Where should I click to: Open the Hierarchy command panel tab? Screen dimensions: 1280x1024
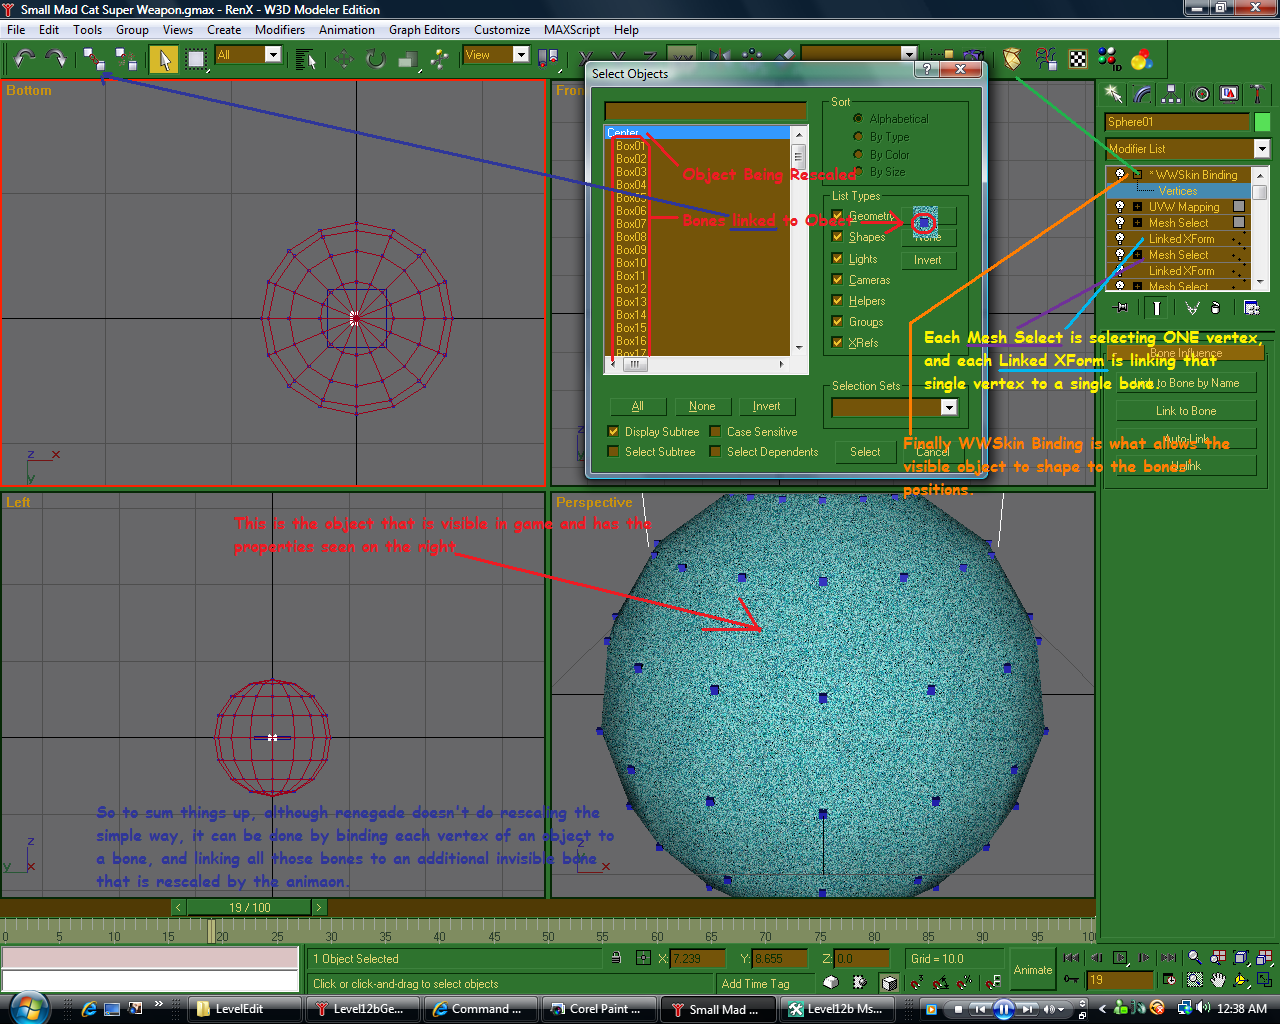[x=1171, y=94]
